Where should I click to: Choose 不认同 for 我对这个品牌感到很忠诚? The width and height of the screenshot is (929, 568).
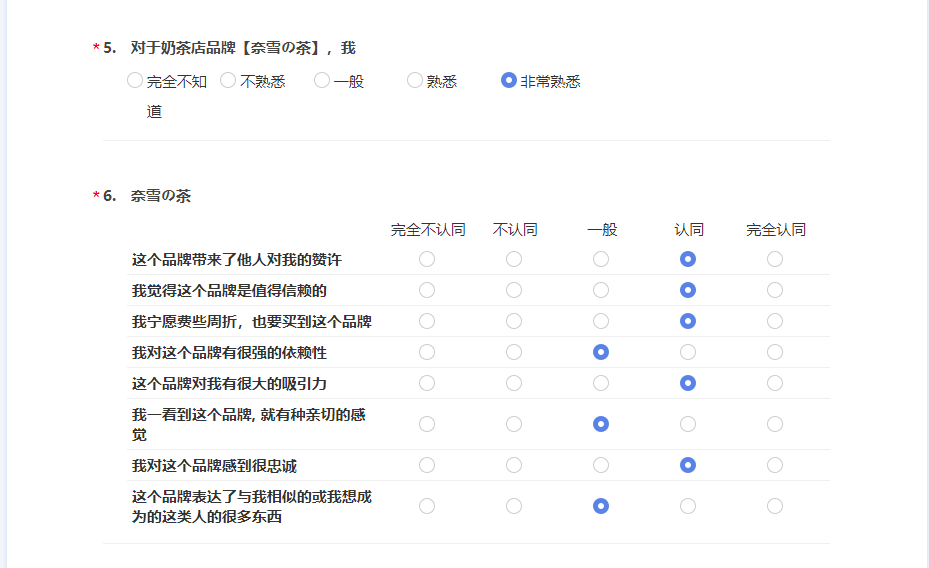click(x=514, y=465)
